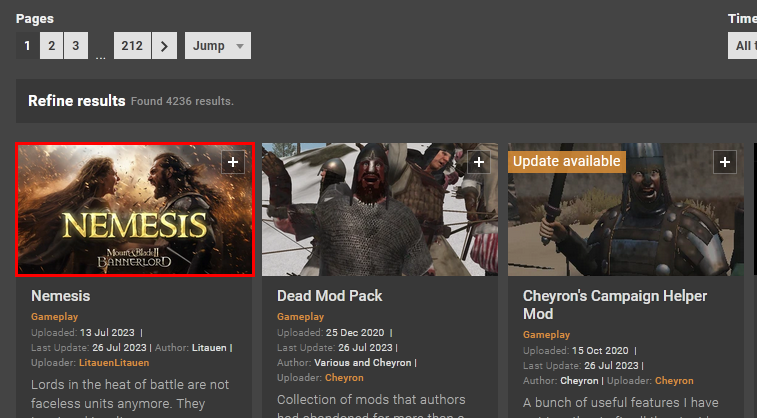Go to the next page with the arrow button

164,46
